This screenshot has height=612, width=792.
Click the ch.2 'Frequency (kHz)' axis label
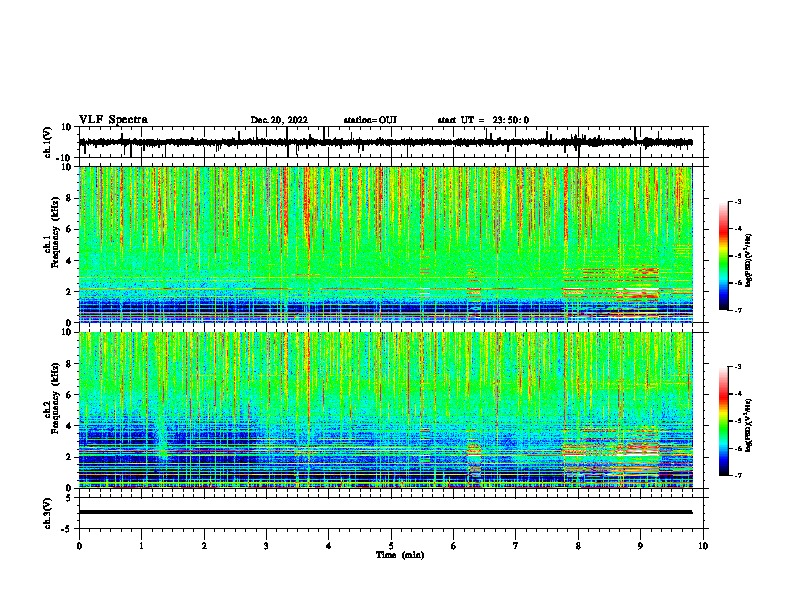click(55, 398)
